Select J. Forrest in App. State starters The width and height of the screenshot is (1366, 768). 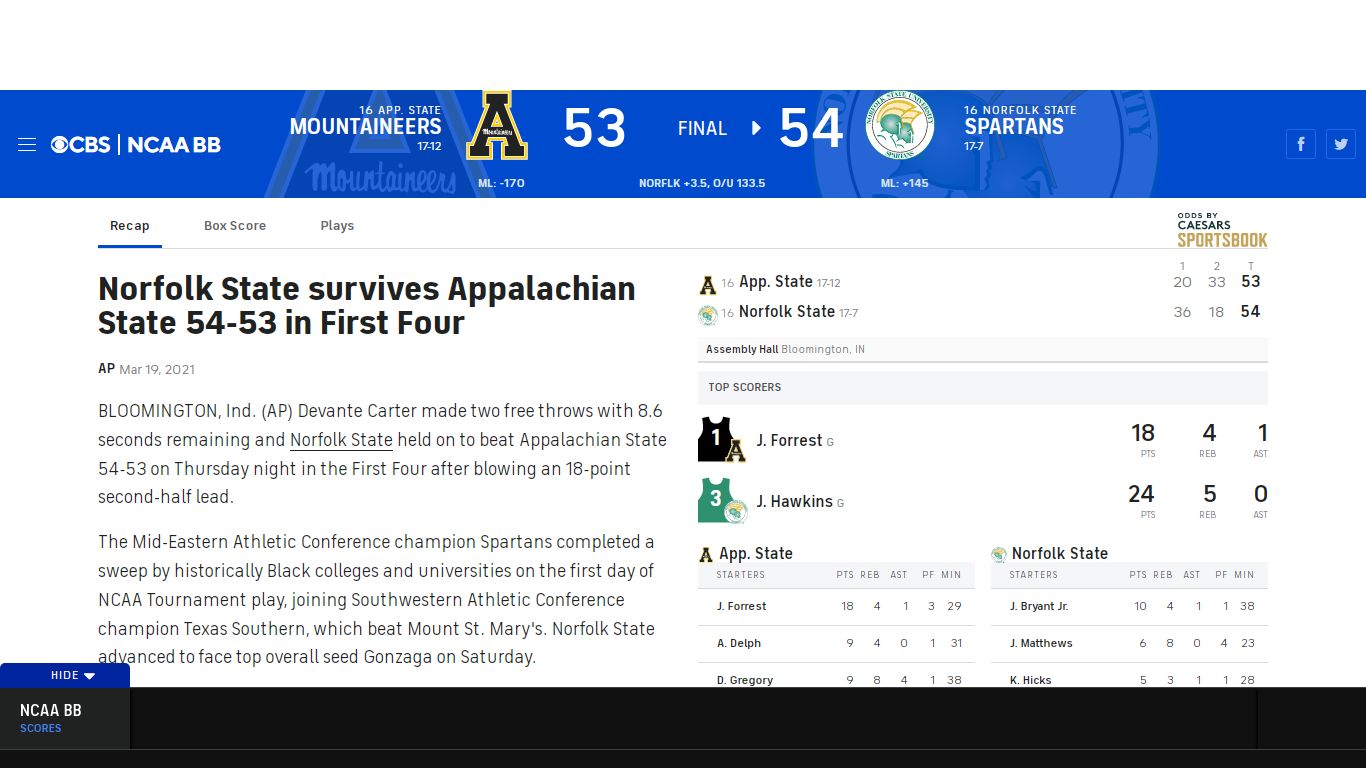click(x=741, y=606)
